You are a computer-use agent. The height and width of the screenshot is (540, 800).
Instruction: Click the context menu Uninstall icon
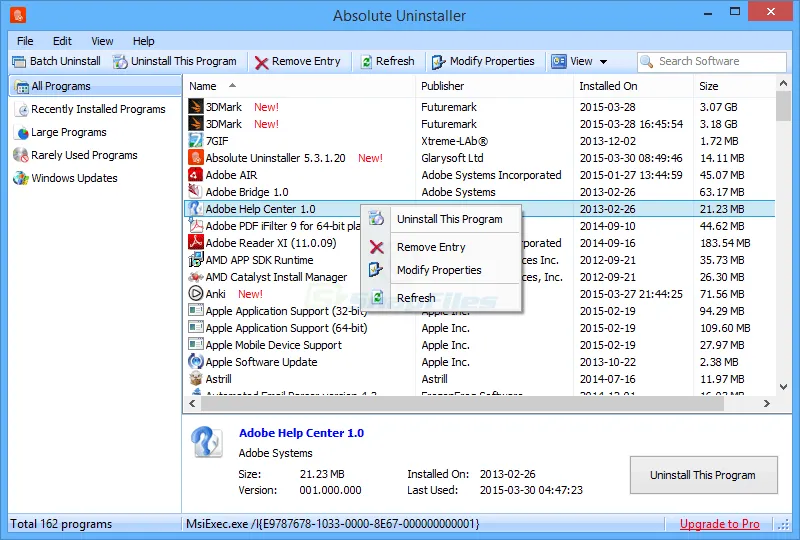[x=376, y=218]
